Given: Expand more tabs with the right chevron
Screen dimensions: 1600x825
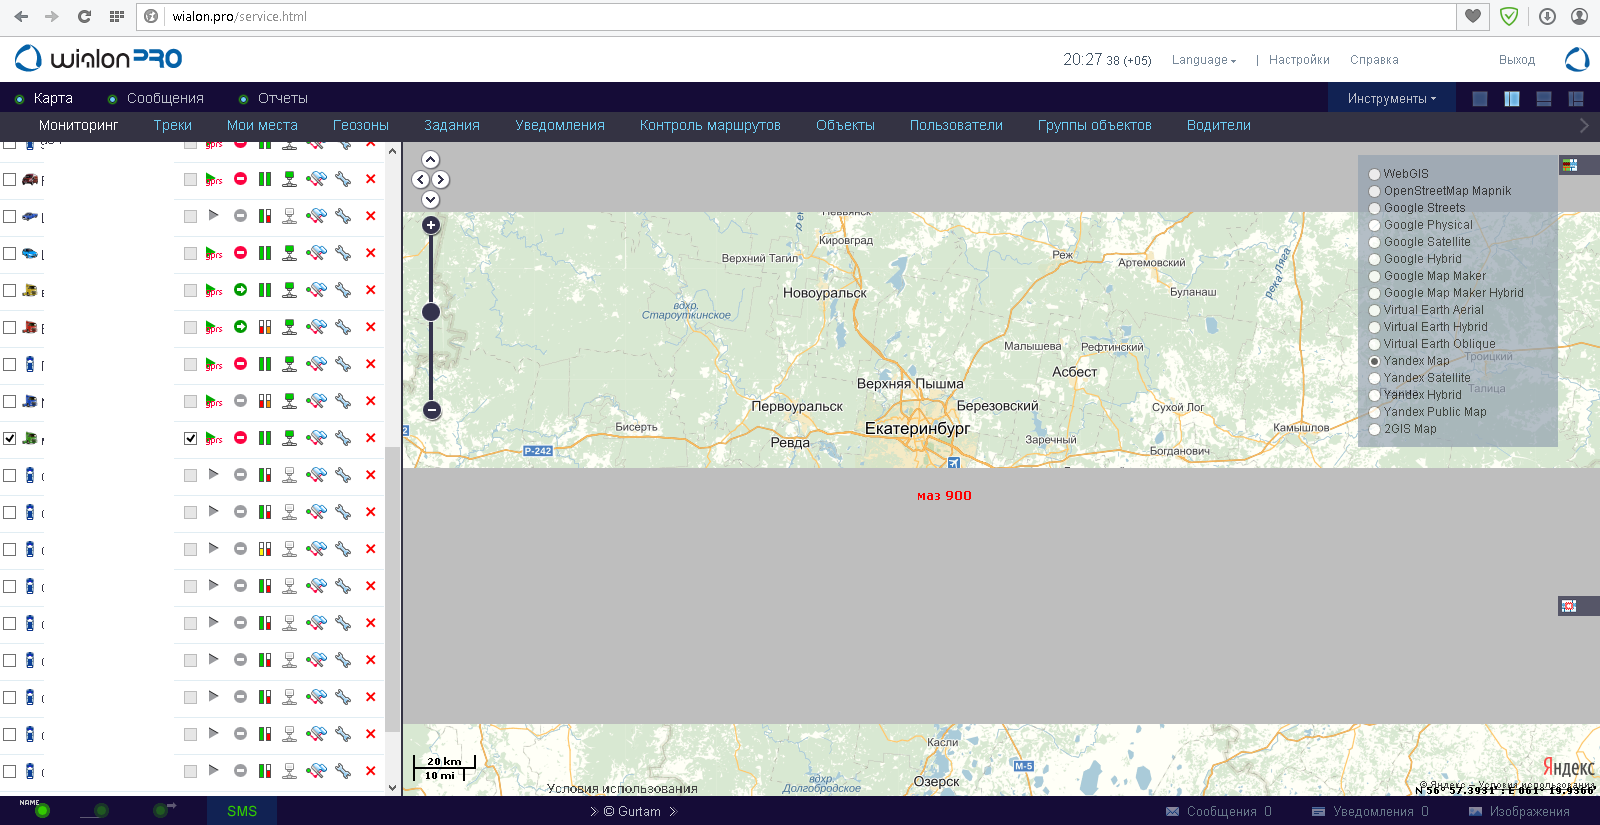Looking at the screenshot, I should [x=1583, y=126].
